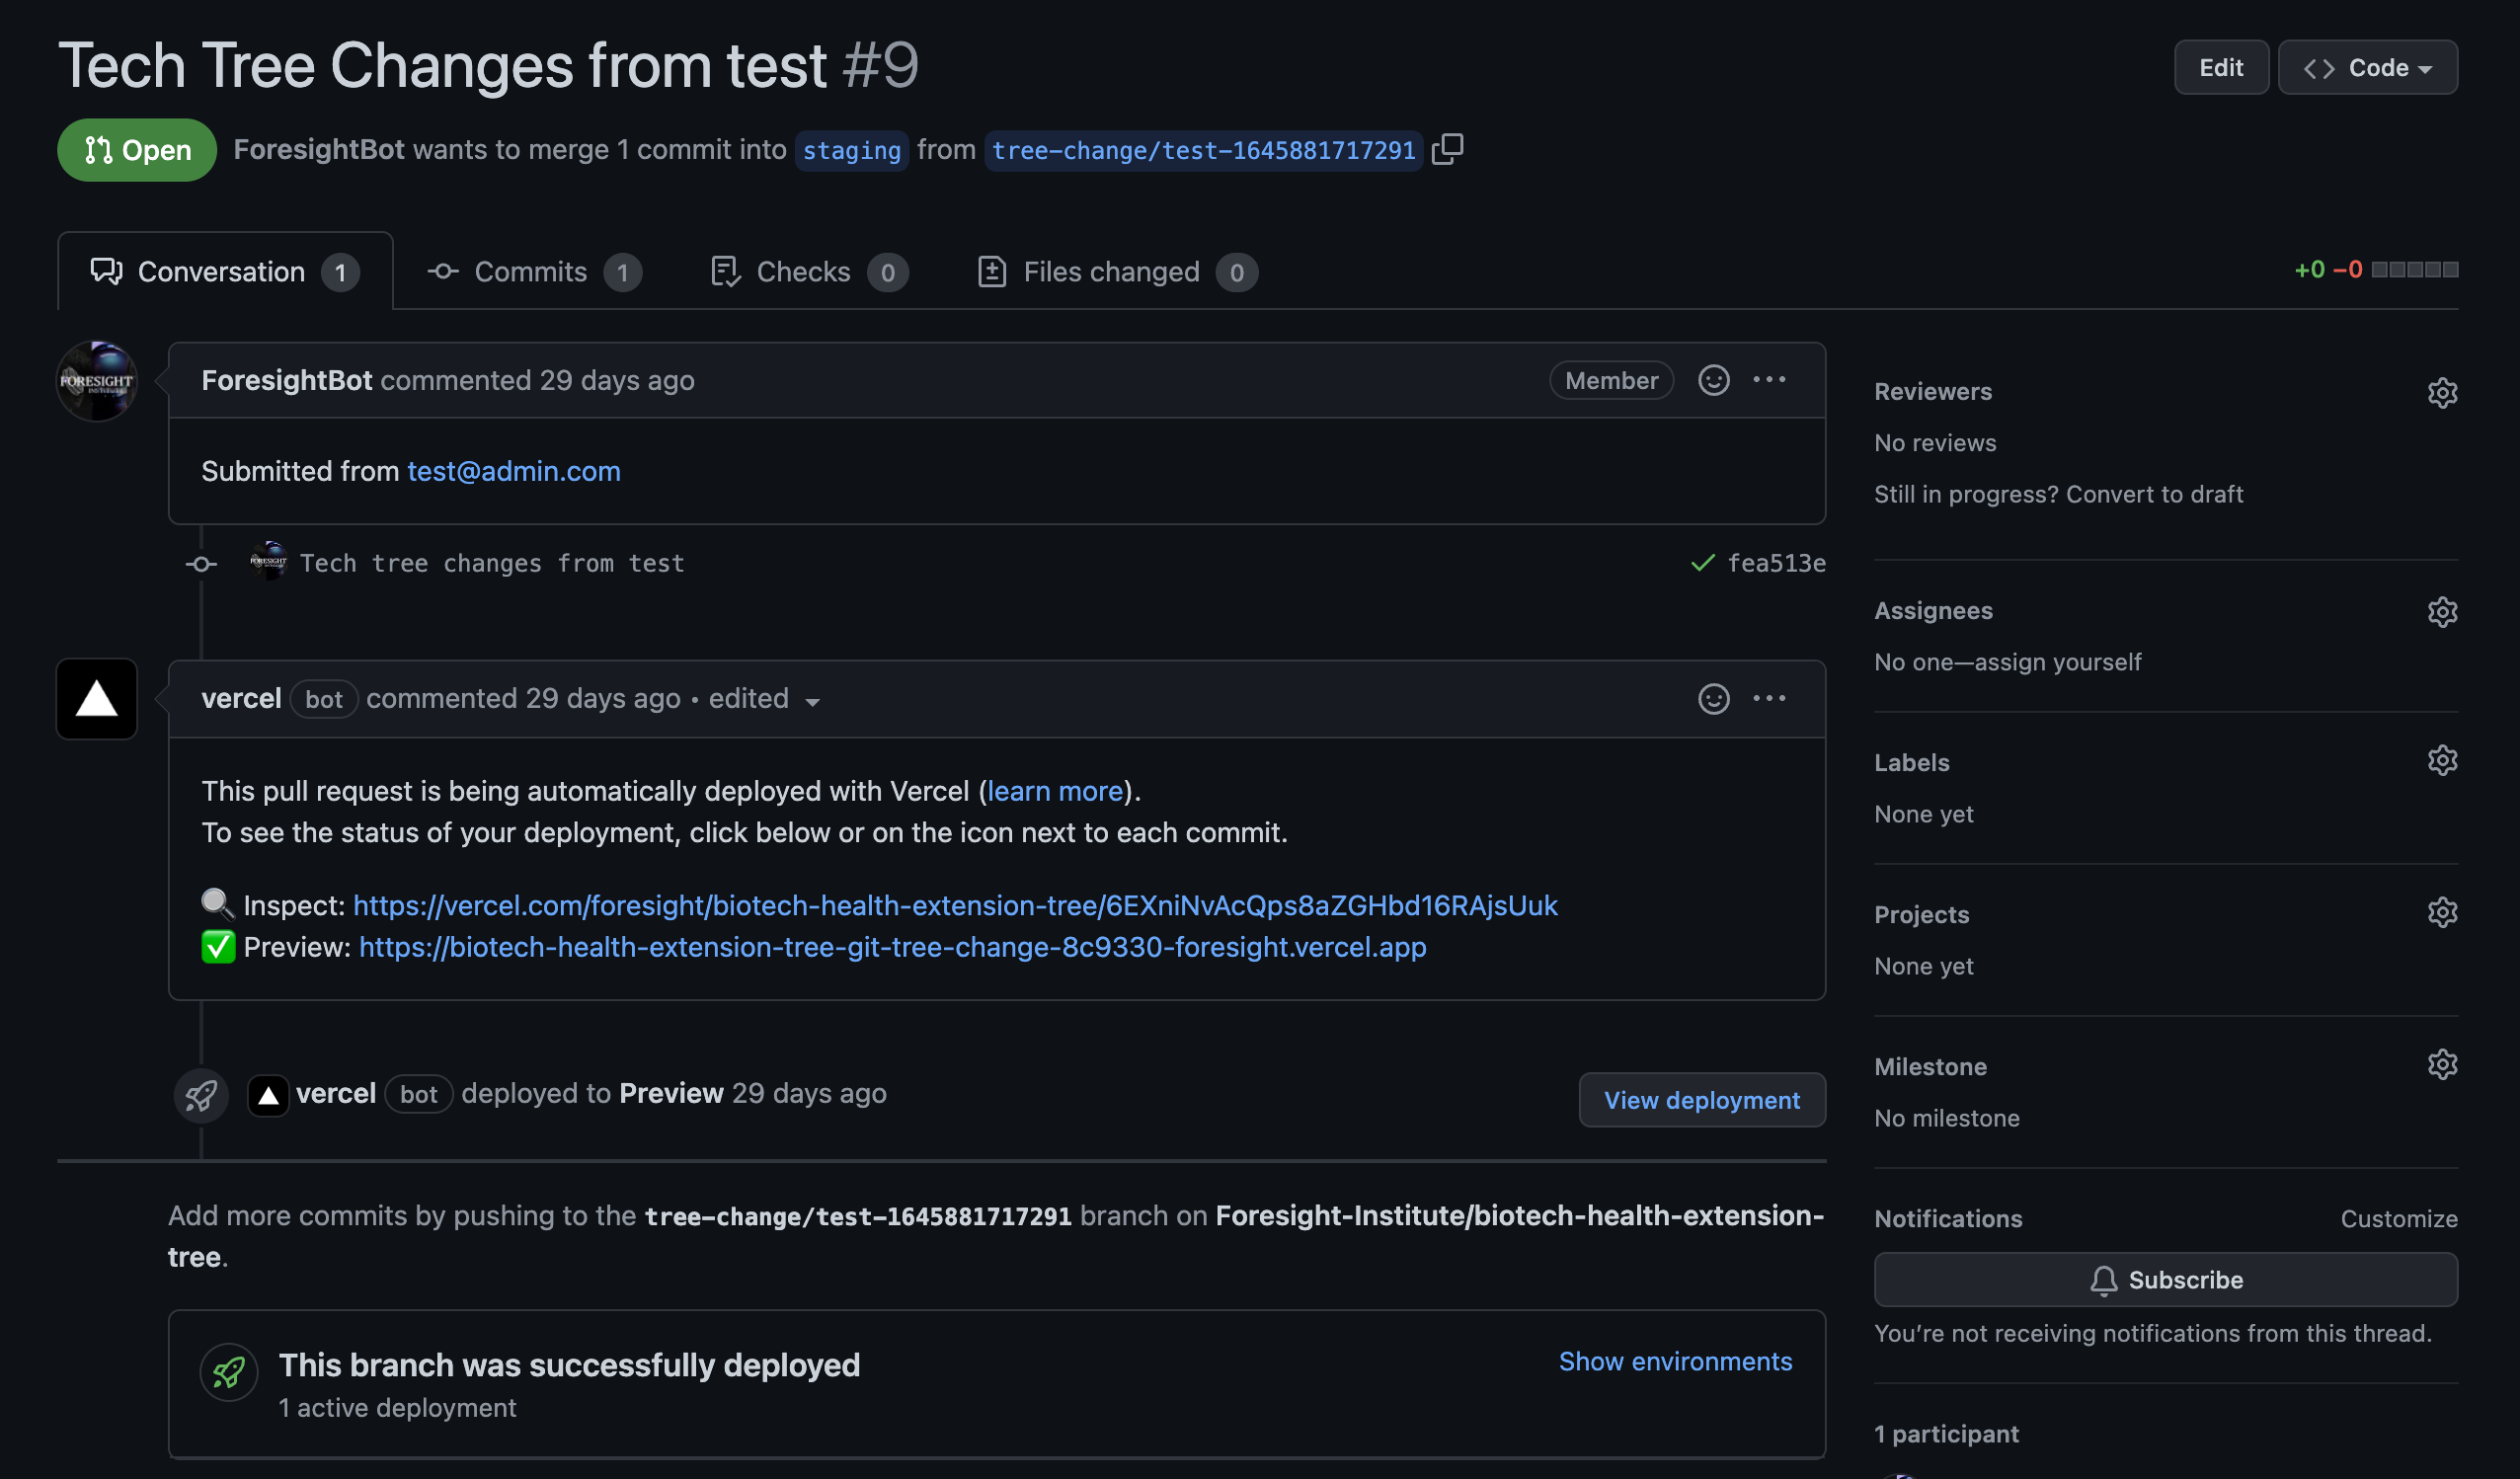Screen dimensions: 2520x1479
Task: Switch to the Commits tab
Action: coord(533,272)
